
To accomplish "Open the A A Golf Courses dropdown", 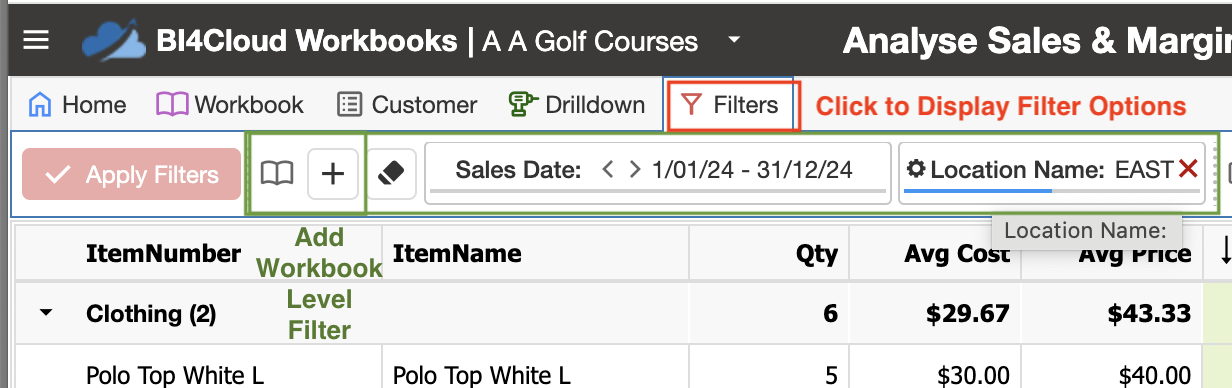I will [x=734, y=41].
